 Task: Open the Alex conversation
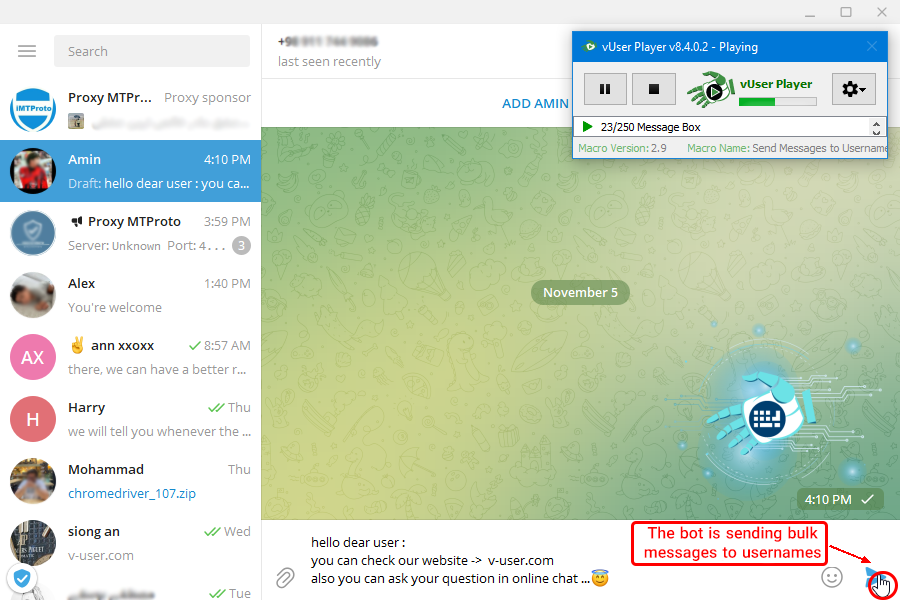tap(130, 295)
